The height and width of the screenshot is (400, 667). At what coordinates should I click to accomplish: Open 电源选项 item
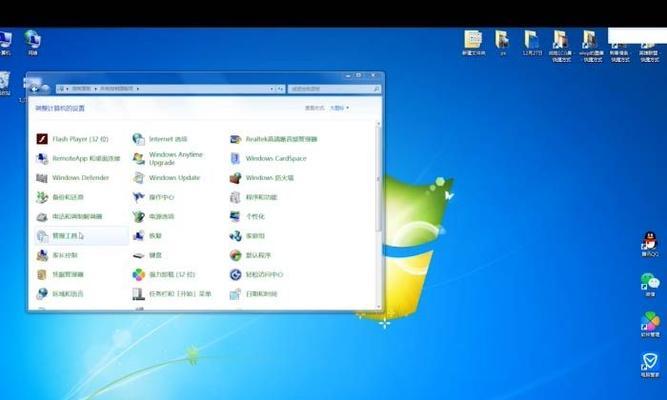(154, 217)
